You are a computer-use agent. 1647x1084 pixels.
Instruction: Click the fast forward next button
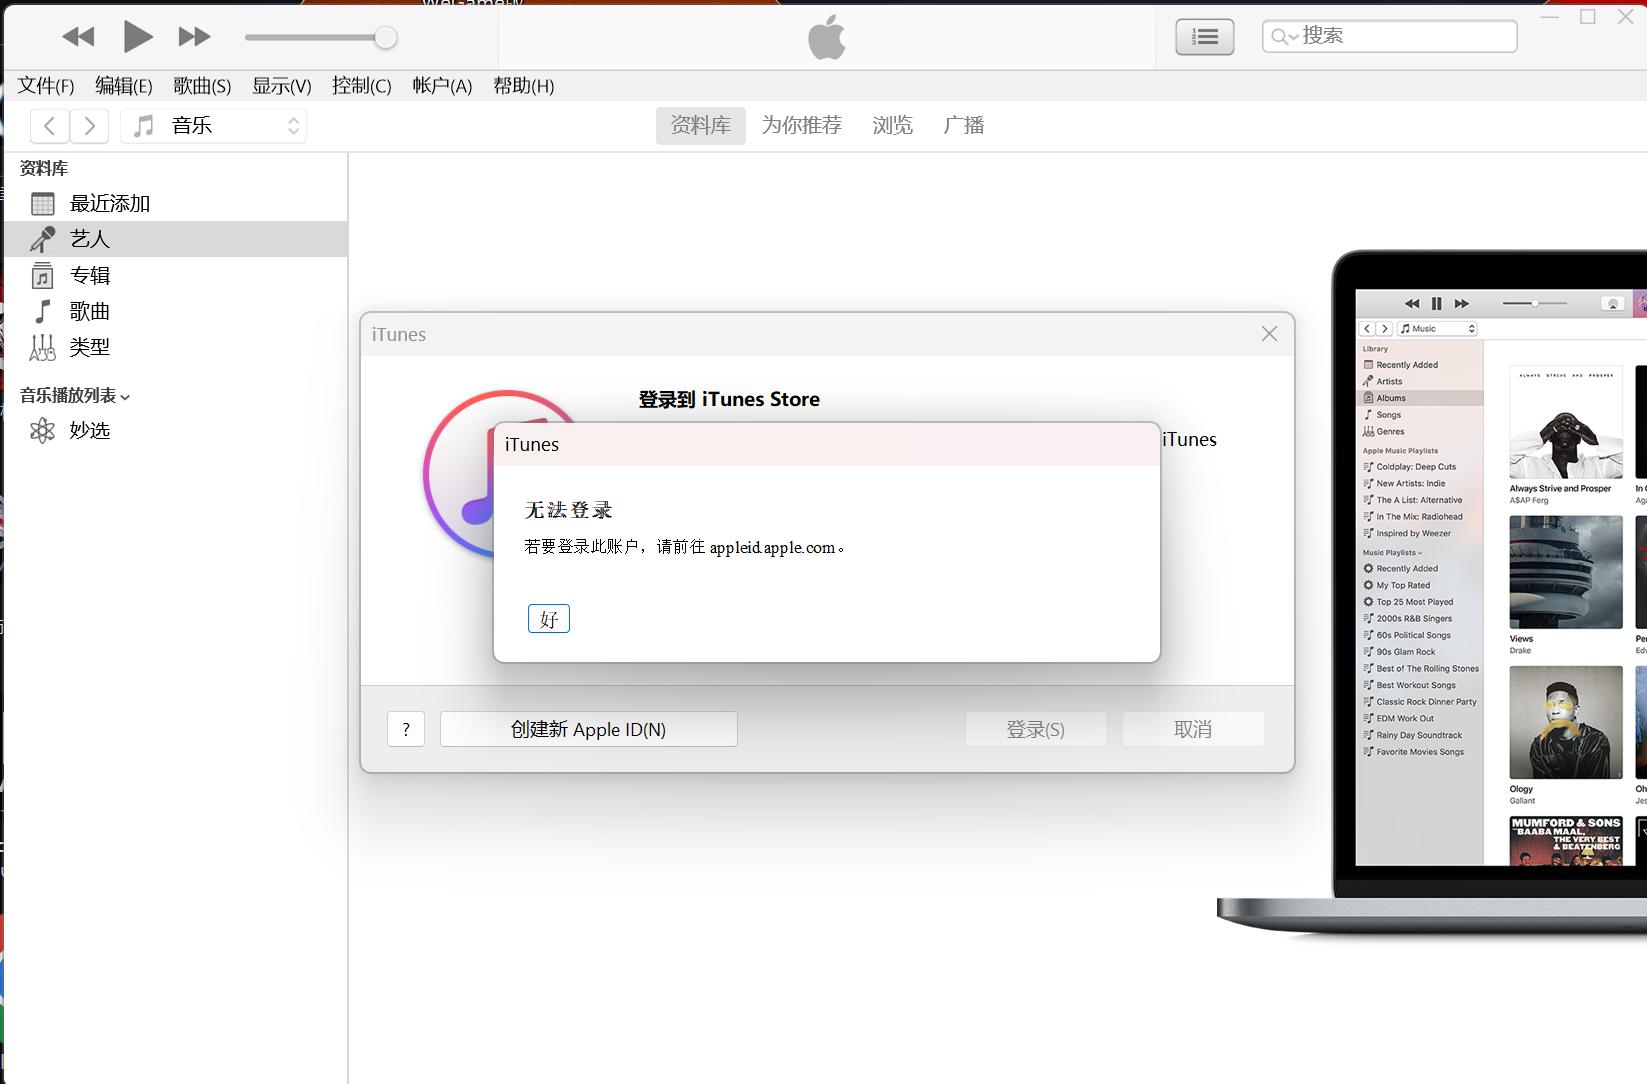pos(194,37)
